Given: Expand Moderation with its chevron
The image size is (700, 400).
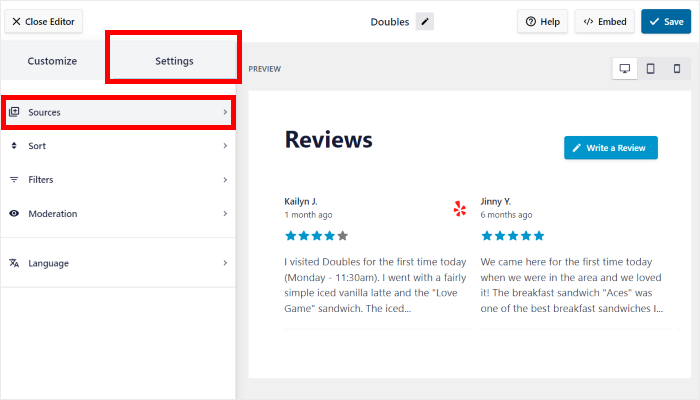Looking at the screenshot, I should coord(225,213).
